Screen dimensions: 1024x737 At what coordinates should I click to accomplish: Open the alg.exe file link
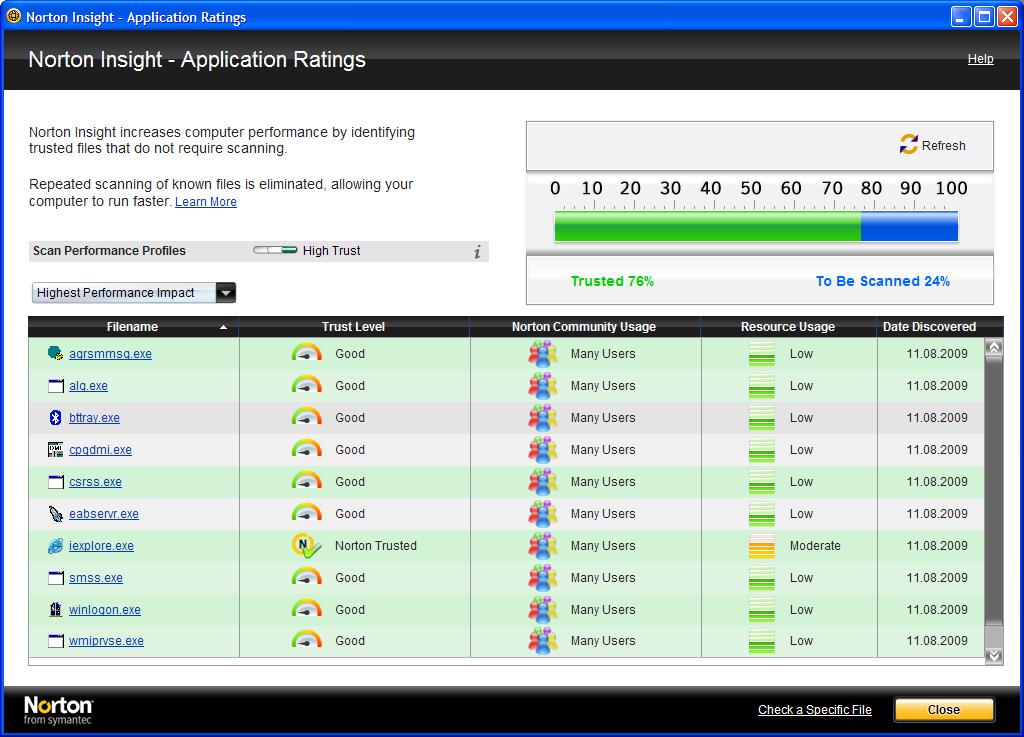click(x=88, y=386)
